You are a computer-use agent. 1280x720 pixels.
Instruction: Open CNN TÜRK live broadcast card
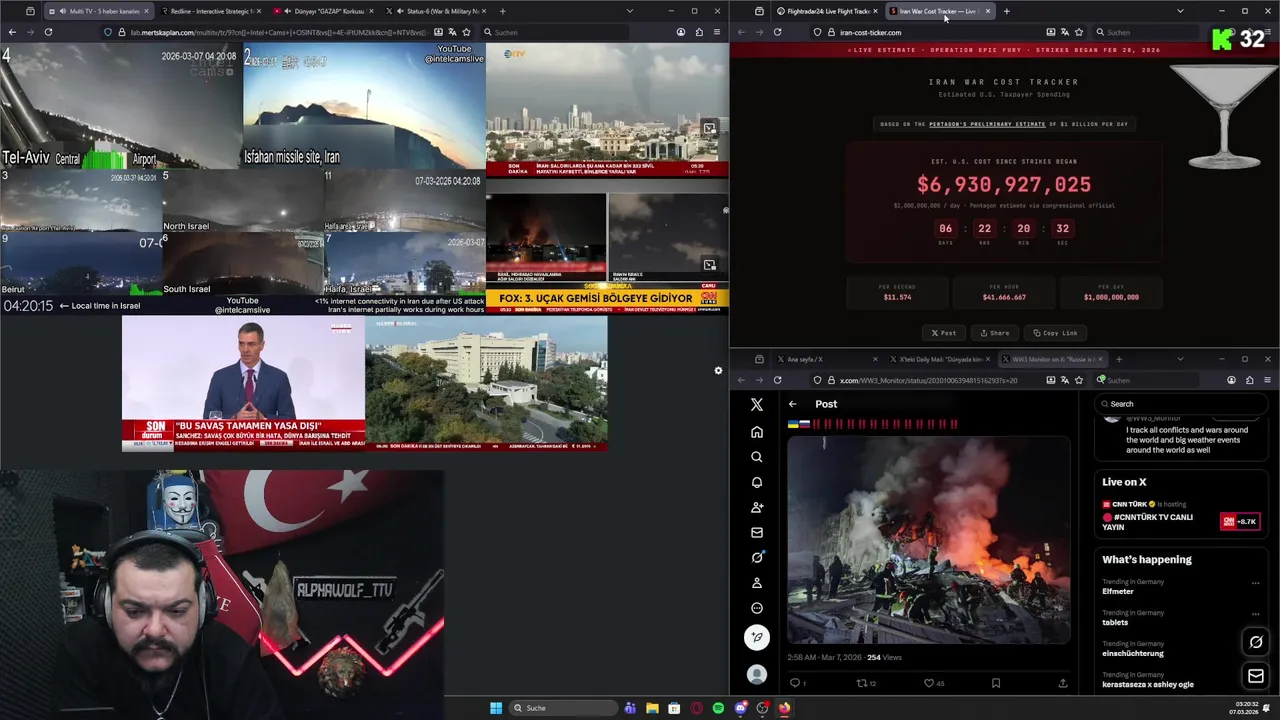point(1180,517)
